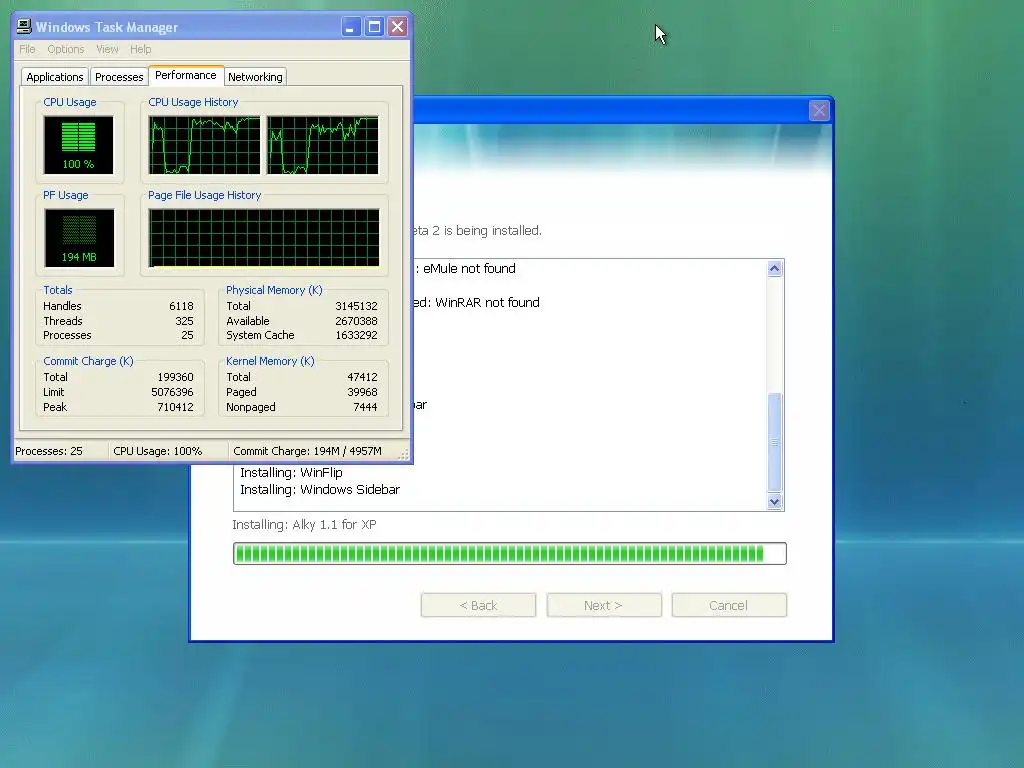Click the Kernel Memory Total value 47412
The height and width of the screenshot is (768, 1024).
362,377
